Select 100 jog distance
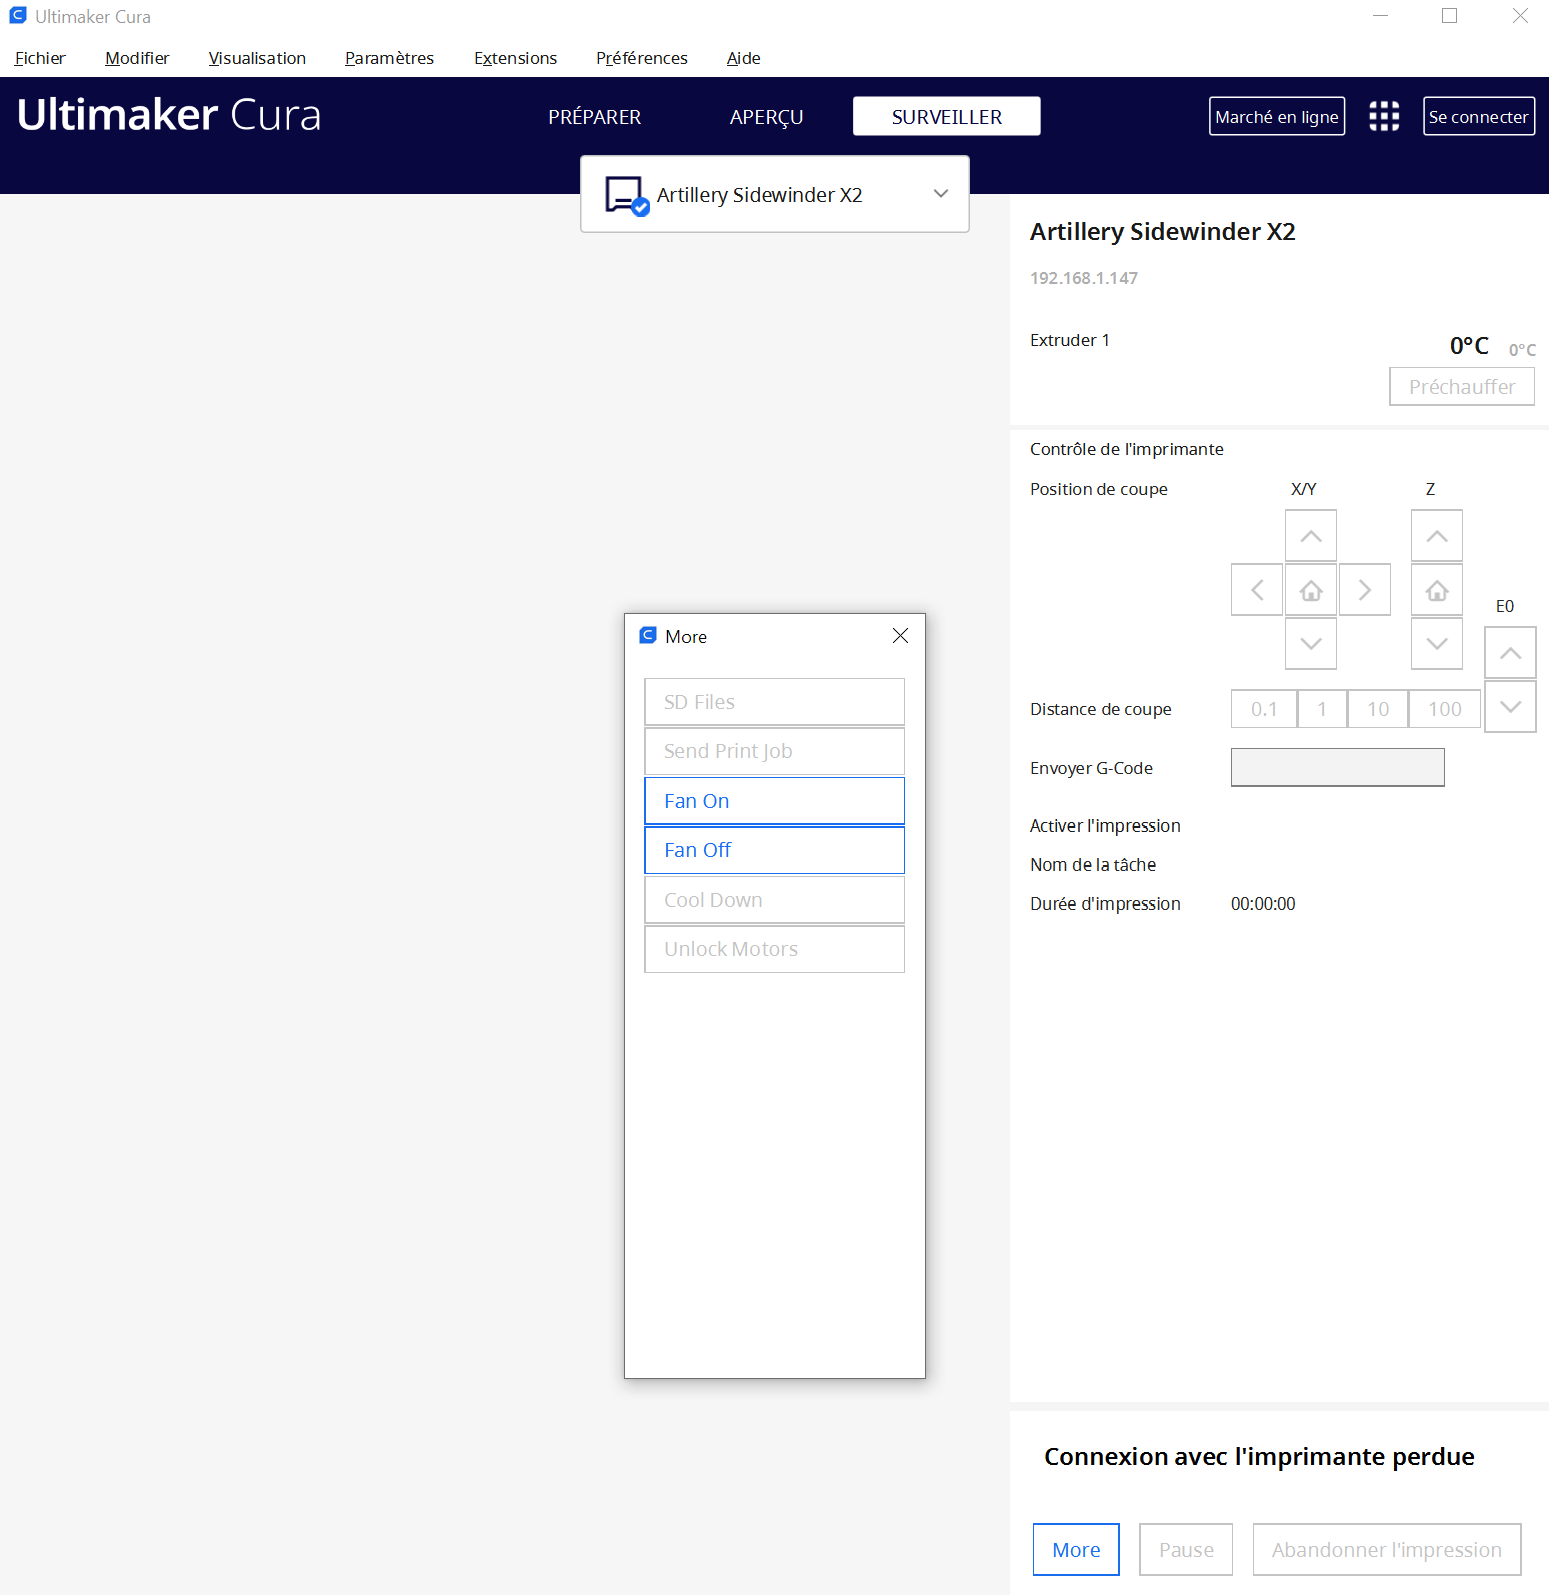This screenshot has width=1549, height=1595. (1445, 709)
